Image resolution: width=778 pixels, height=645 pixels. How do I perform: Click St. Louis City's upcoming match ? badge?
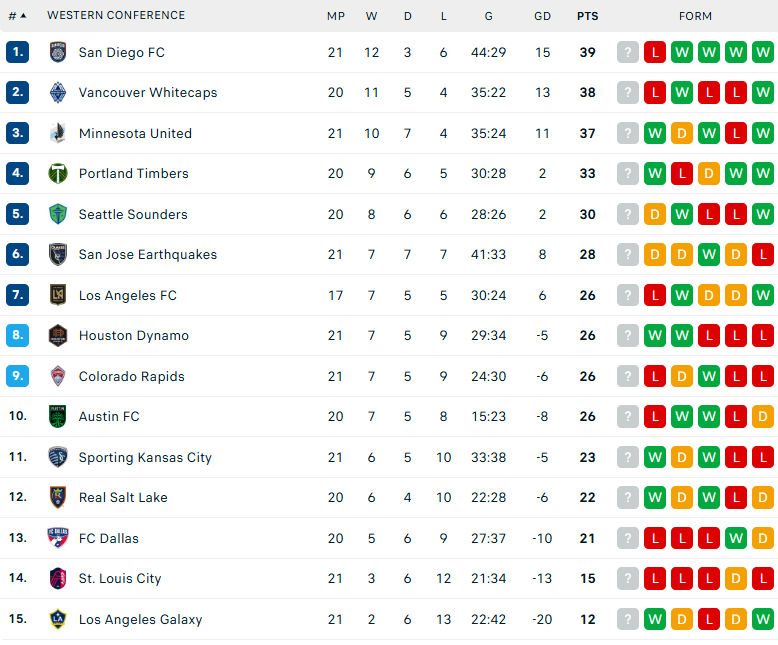coord(628,579)
